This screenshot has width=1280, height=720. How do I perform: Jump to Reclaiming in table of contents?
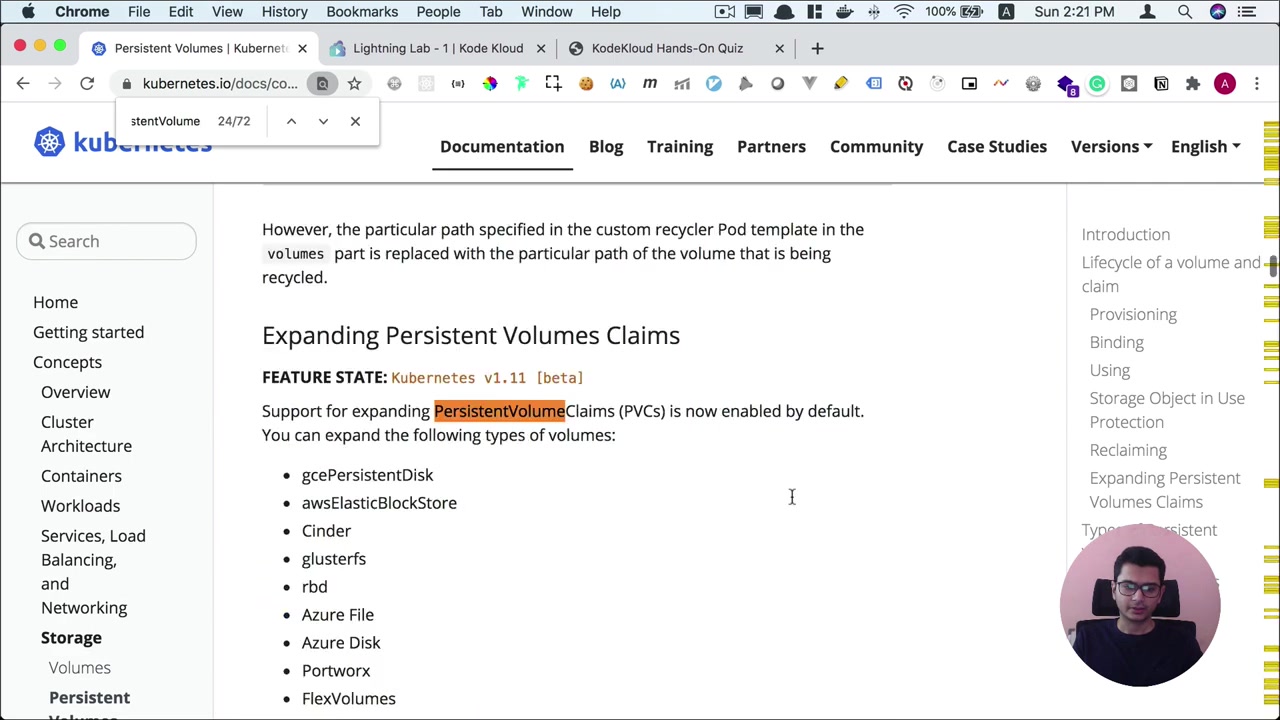[x=1128, y=450]
